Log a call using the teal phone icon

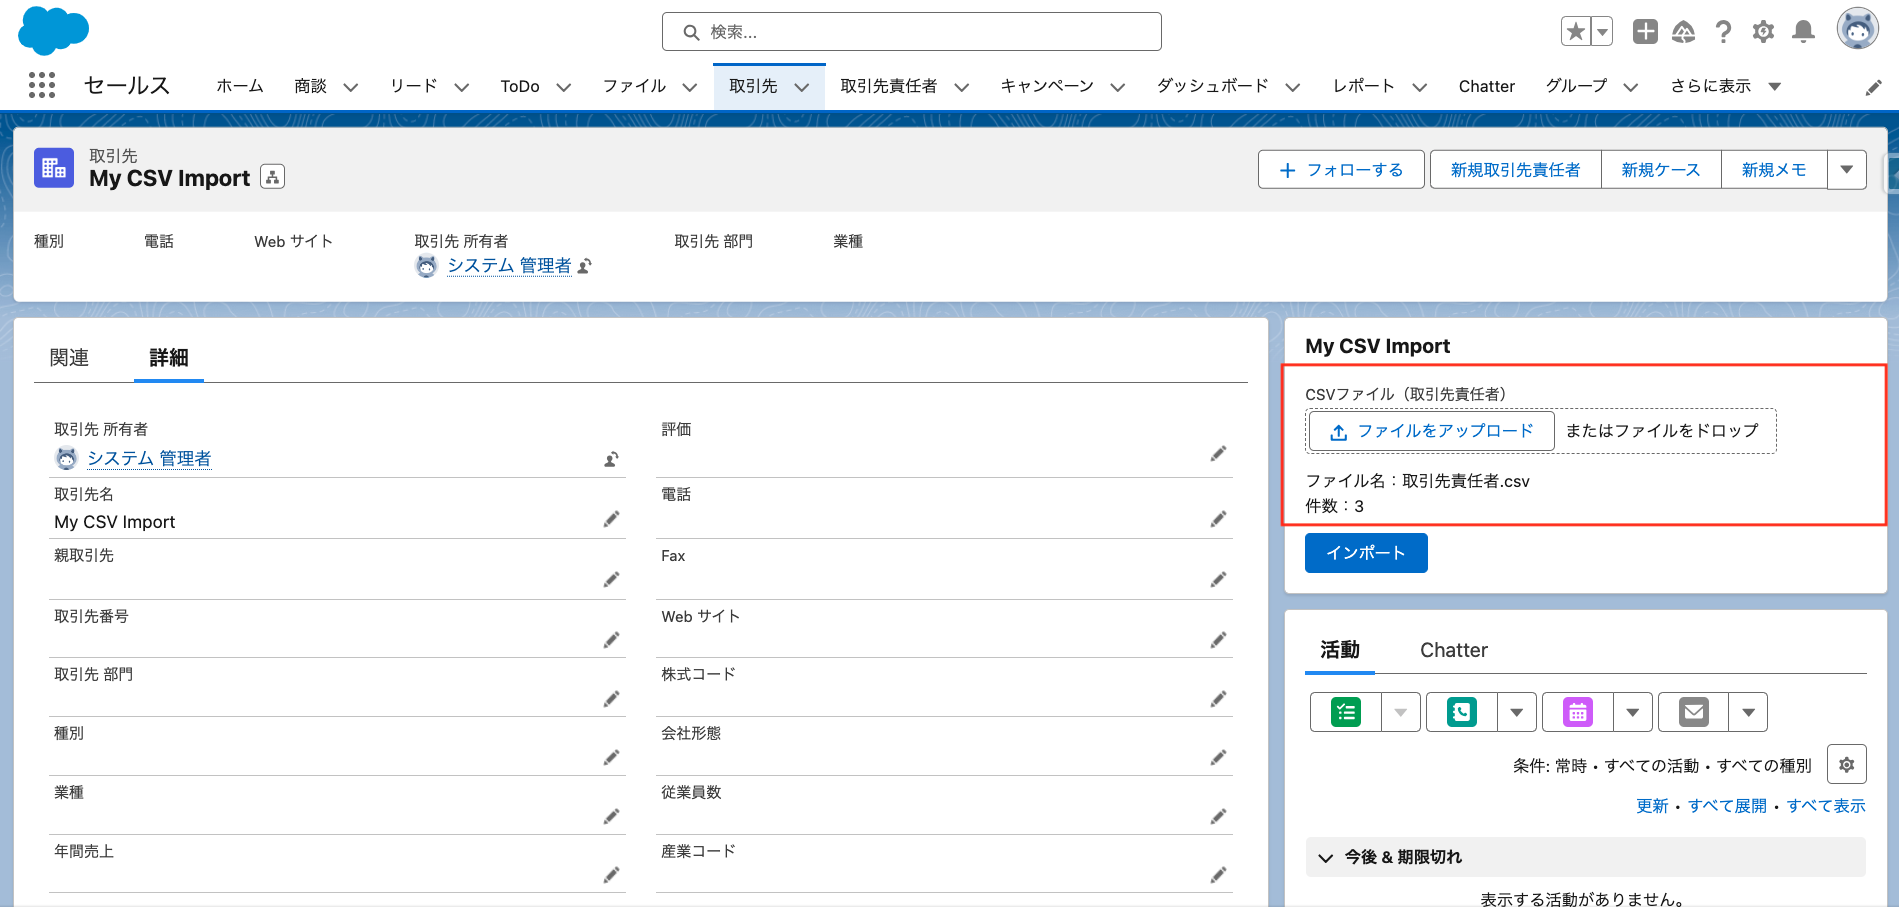1461,712
